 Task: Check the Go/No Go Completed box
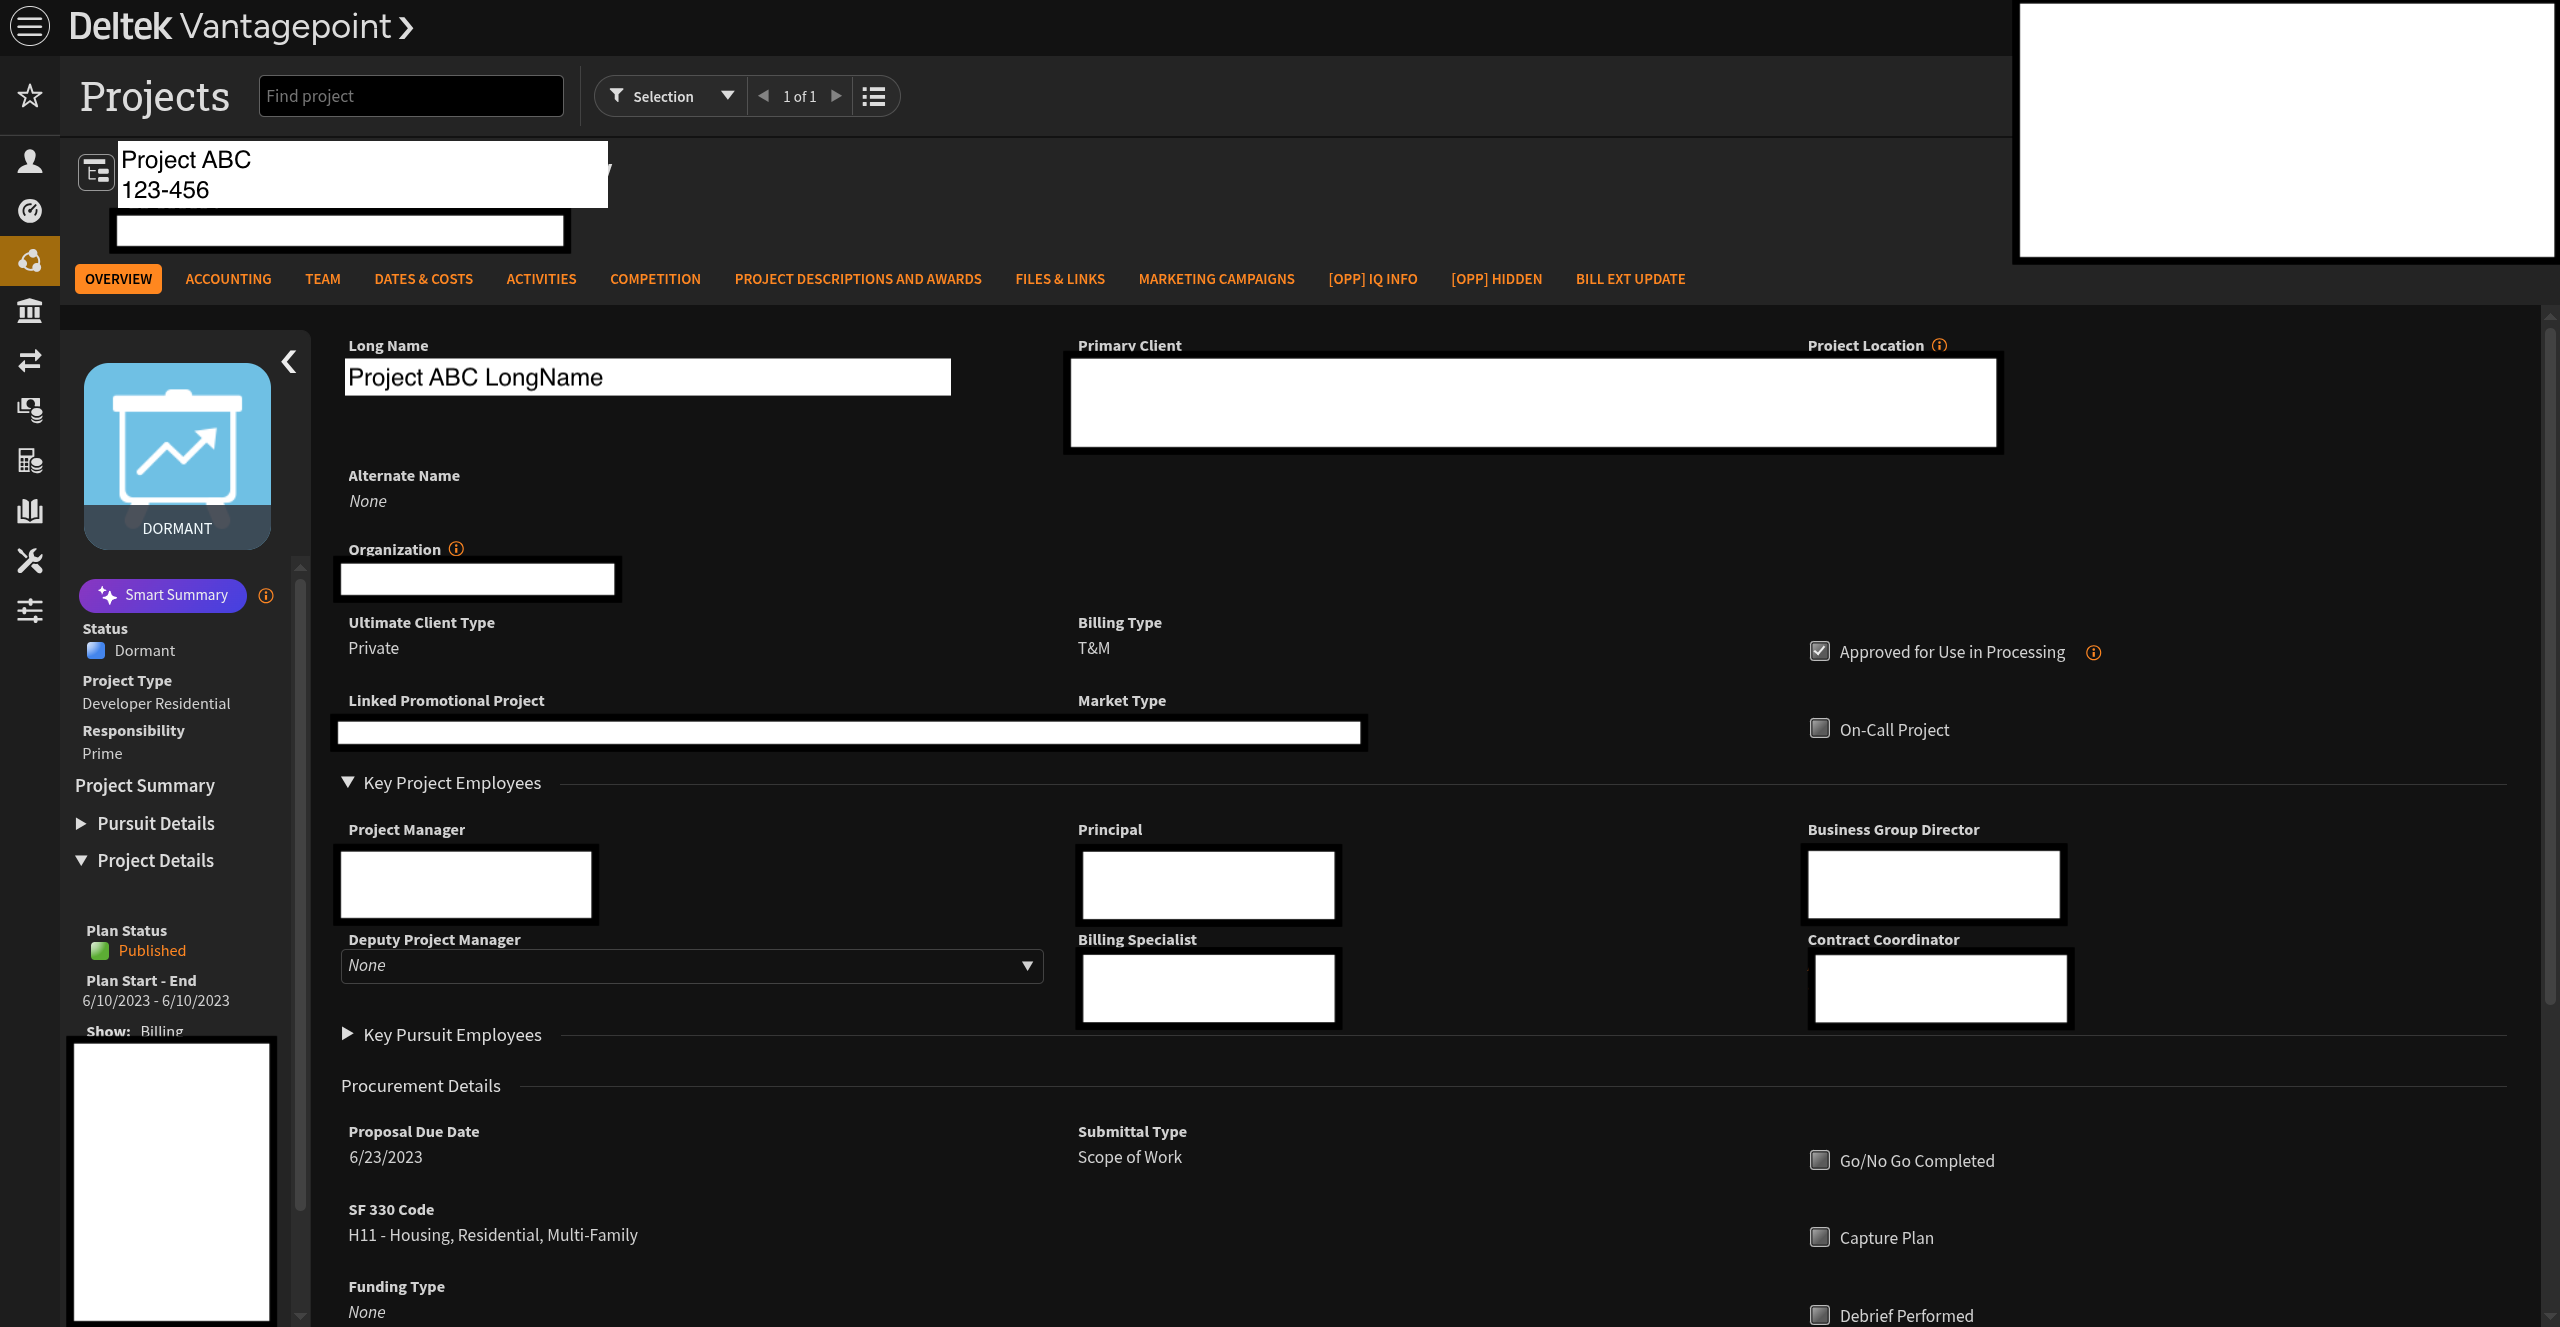[1820, 1160]
